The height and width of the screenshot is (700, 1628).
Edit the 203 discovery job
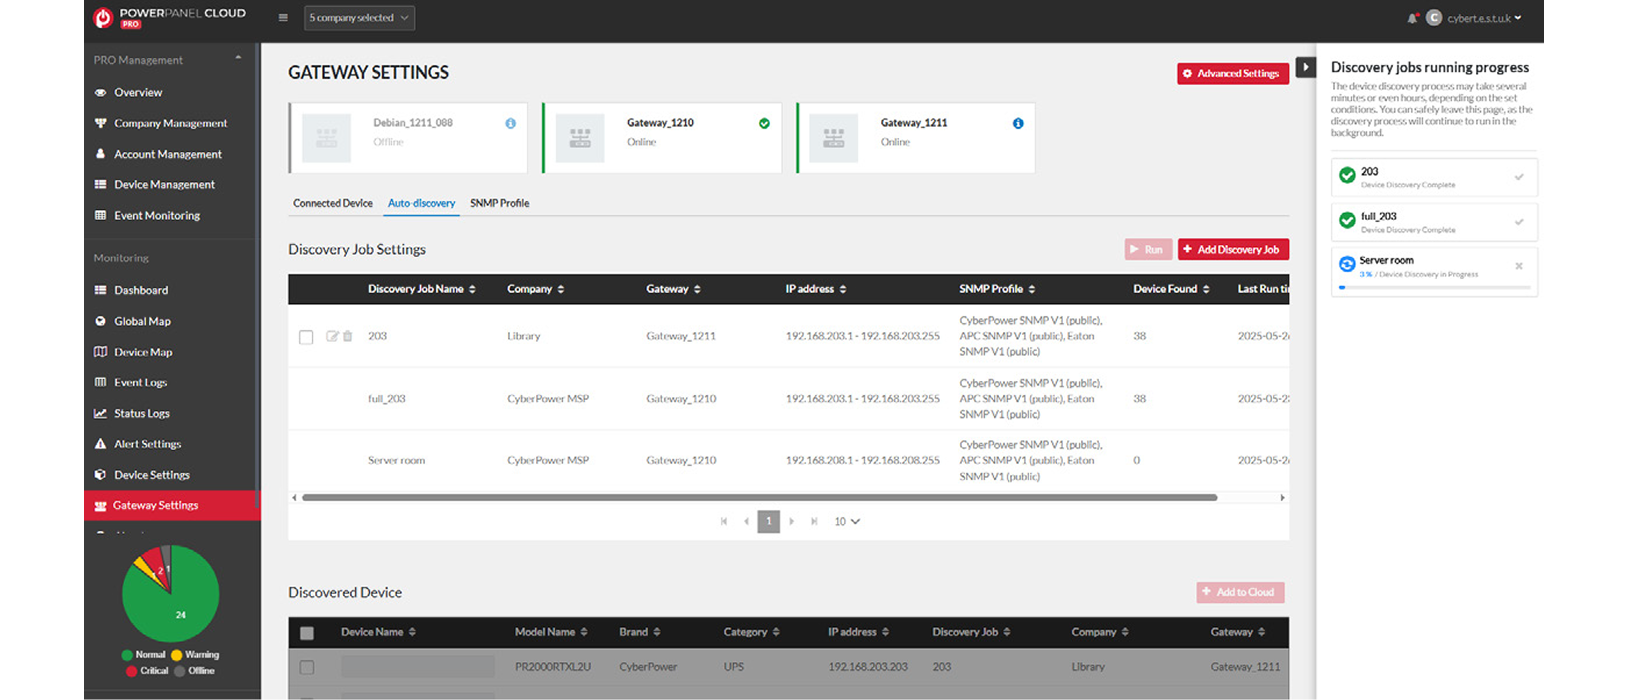332,336
